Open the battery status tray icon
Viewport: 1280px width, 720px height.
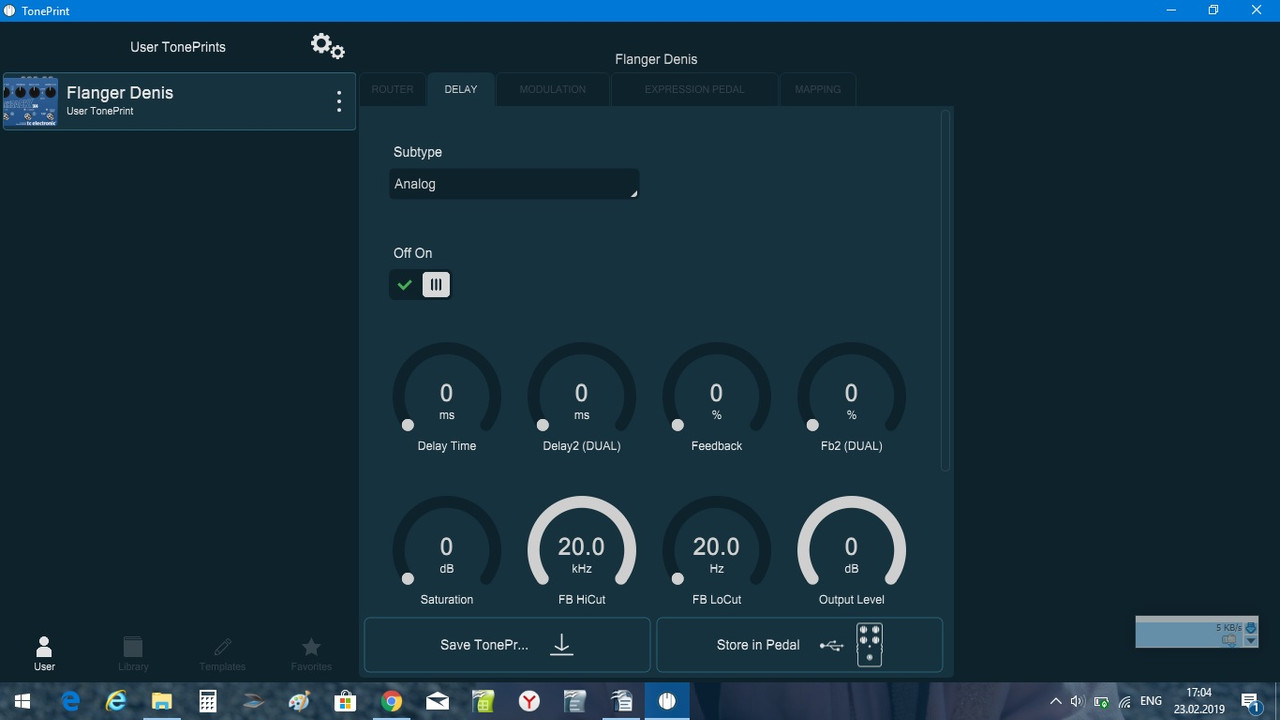click(1101, 702)
